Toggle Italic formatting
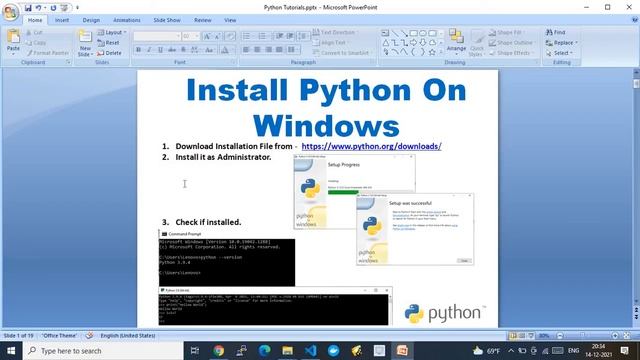Screen dimensions: 640x360 pos(149,50)
